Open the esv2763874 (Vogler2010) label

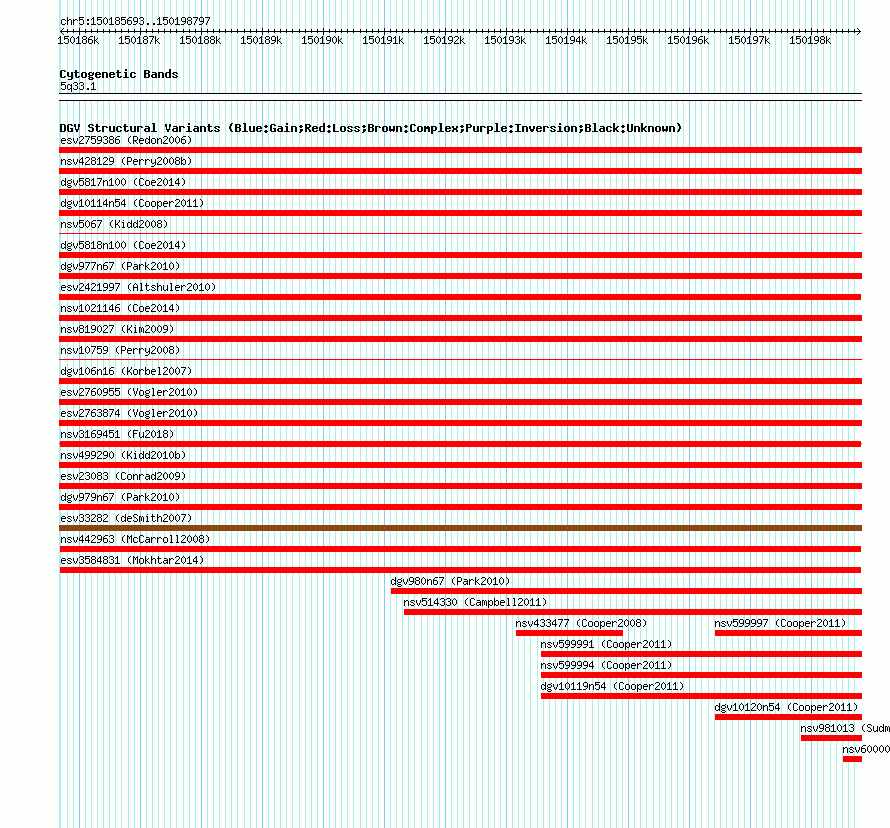129,413
